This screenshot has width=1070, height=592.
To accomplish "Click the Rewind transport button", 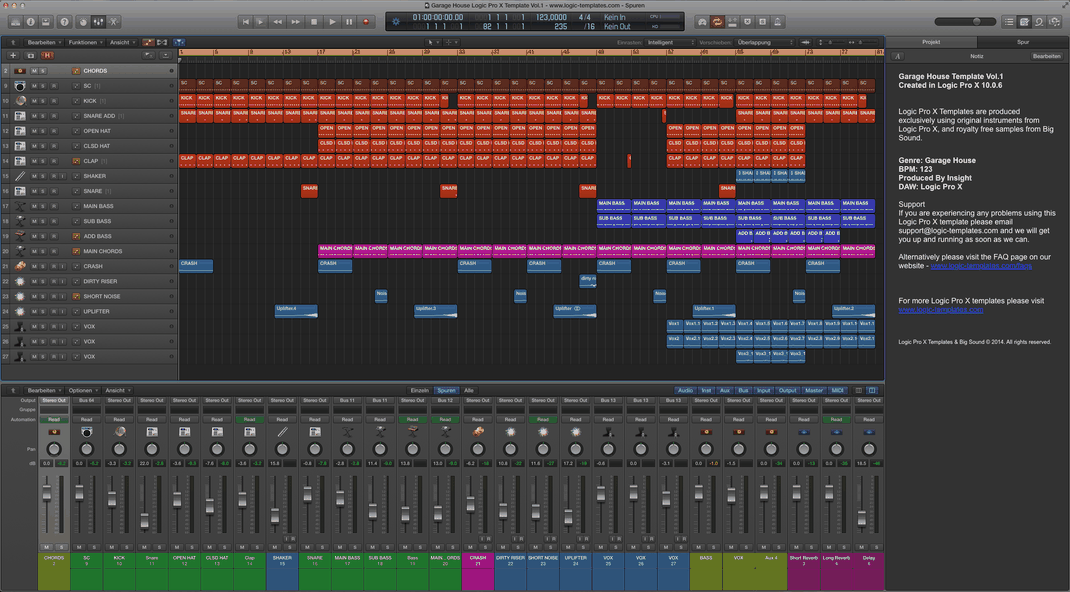I will [x=278, y=22].
